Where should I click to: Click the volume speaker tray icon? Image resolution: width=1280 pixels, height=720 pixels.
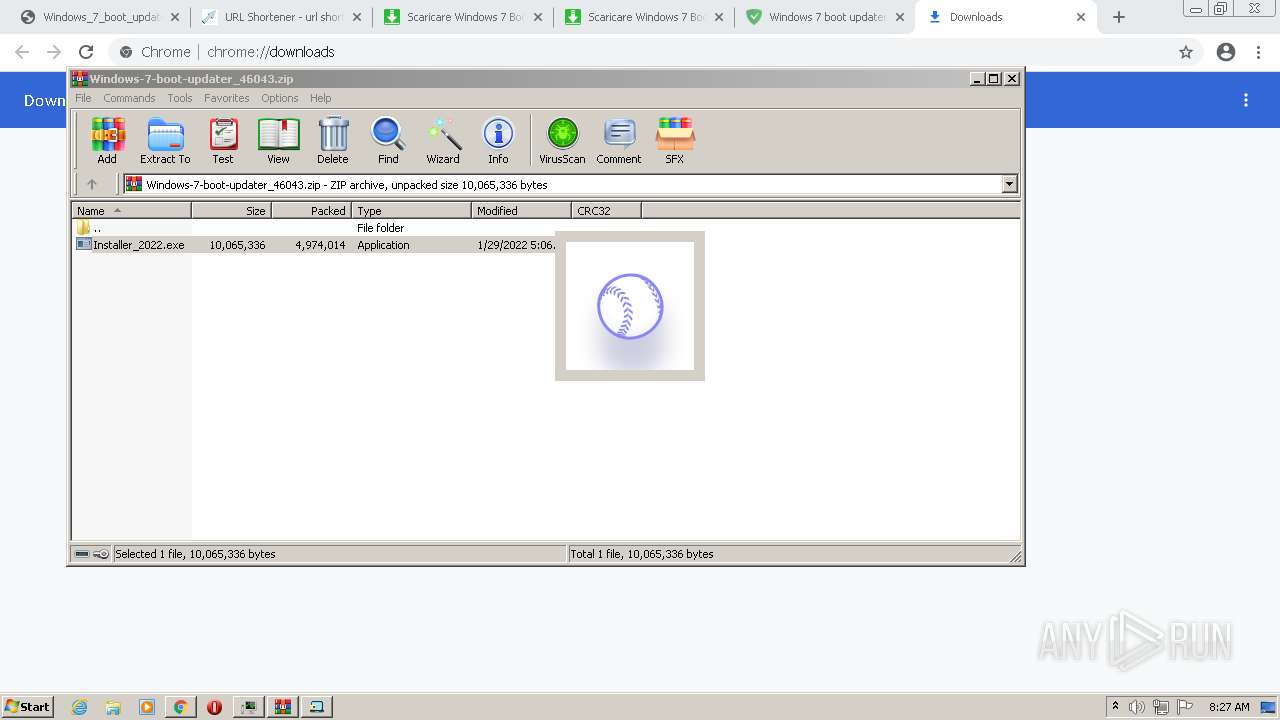pyautogui.click(x=1137, y=707)
